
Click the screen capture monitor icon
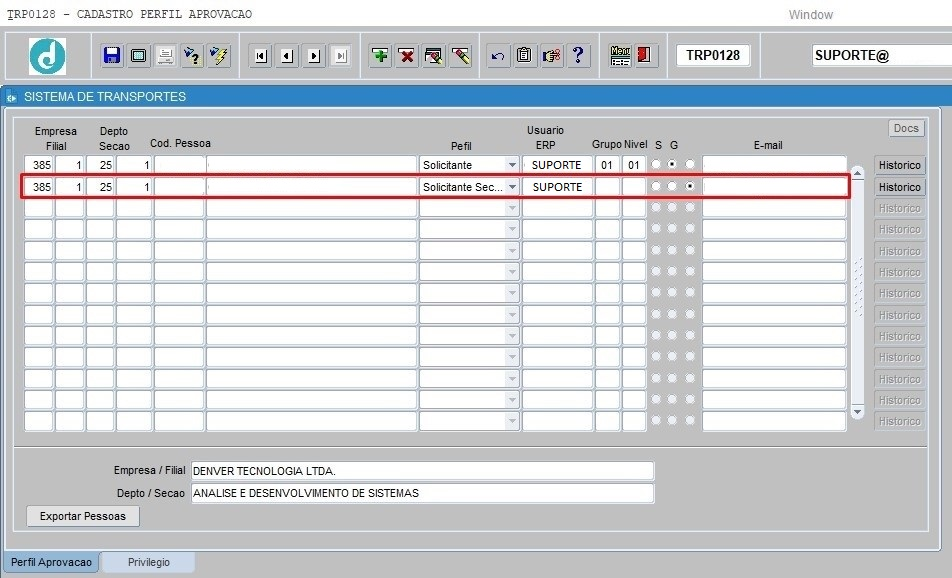[x=138, y=56]
